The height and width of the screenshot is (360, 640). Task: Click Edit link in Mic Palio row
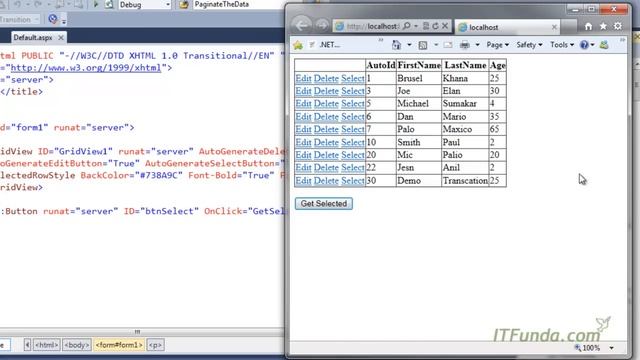(303, 155)
